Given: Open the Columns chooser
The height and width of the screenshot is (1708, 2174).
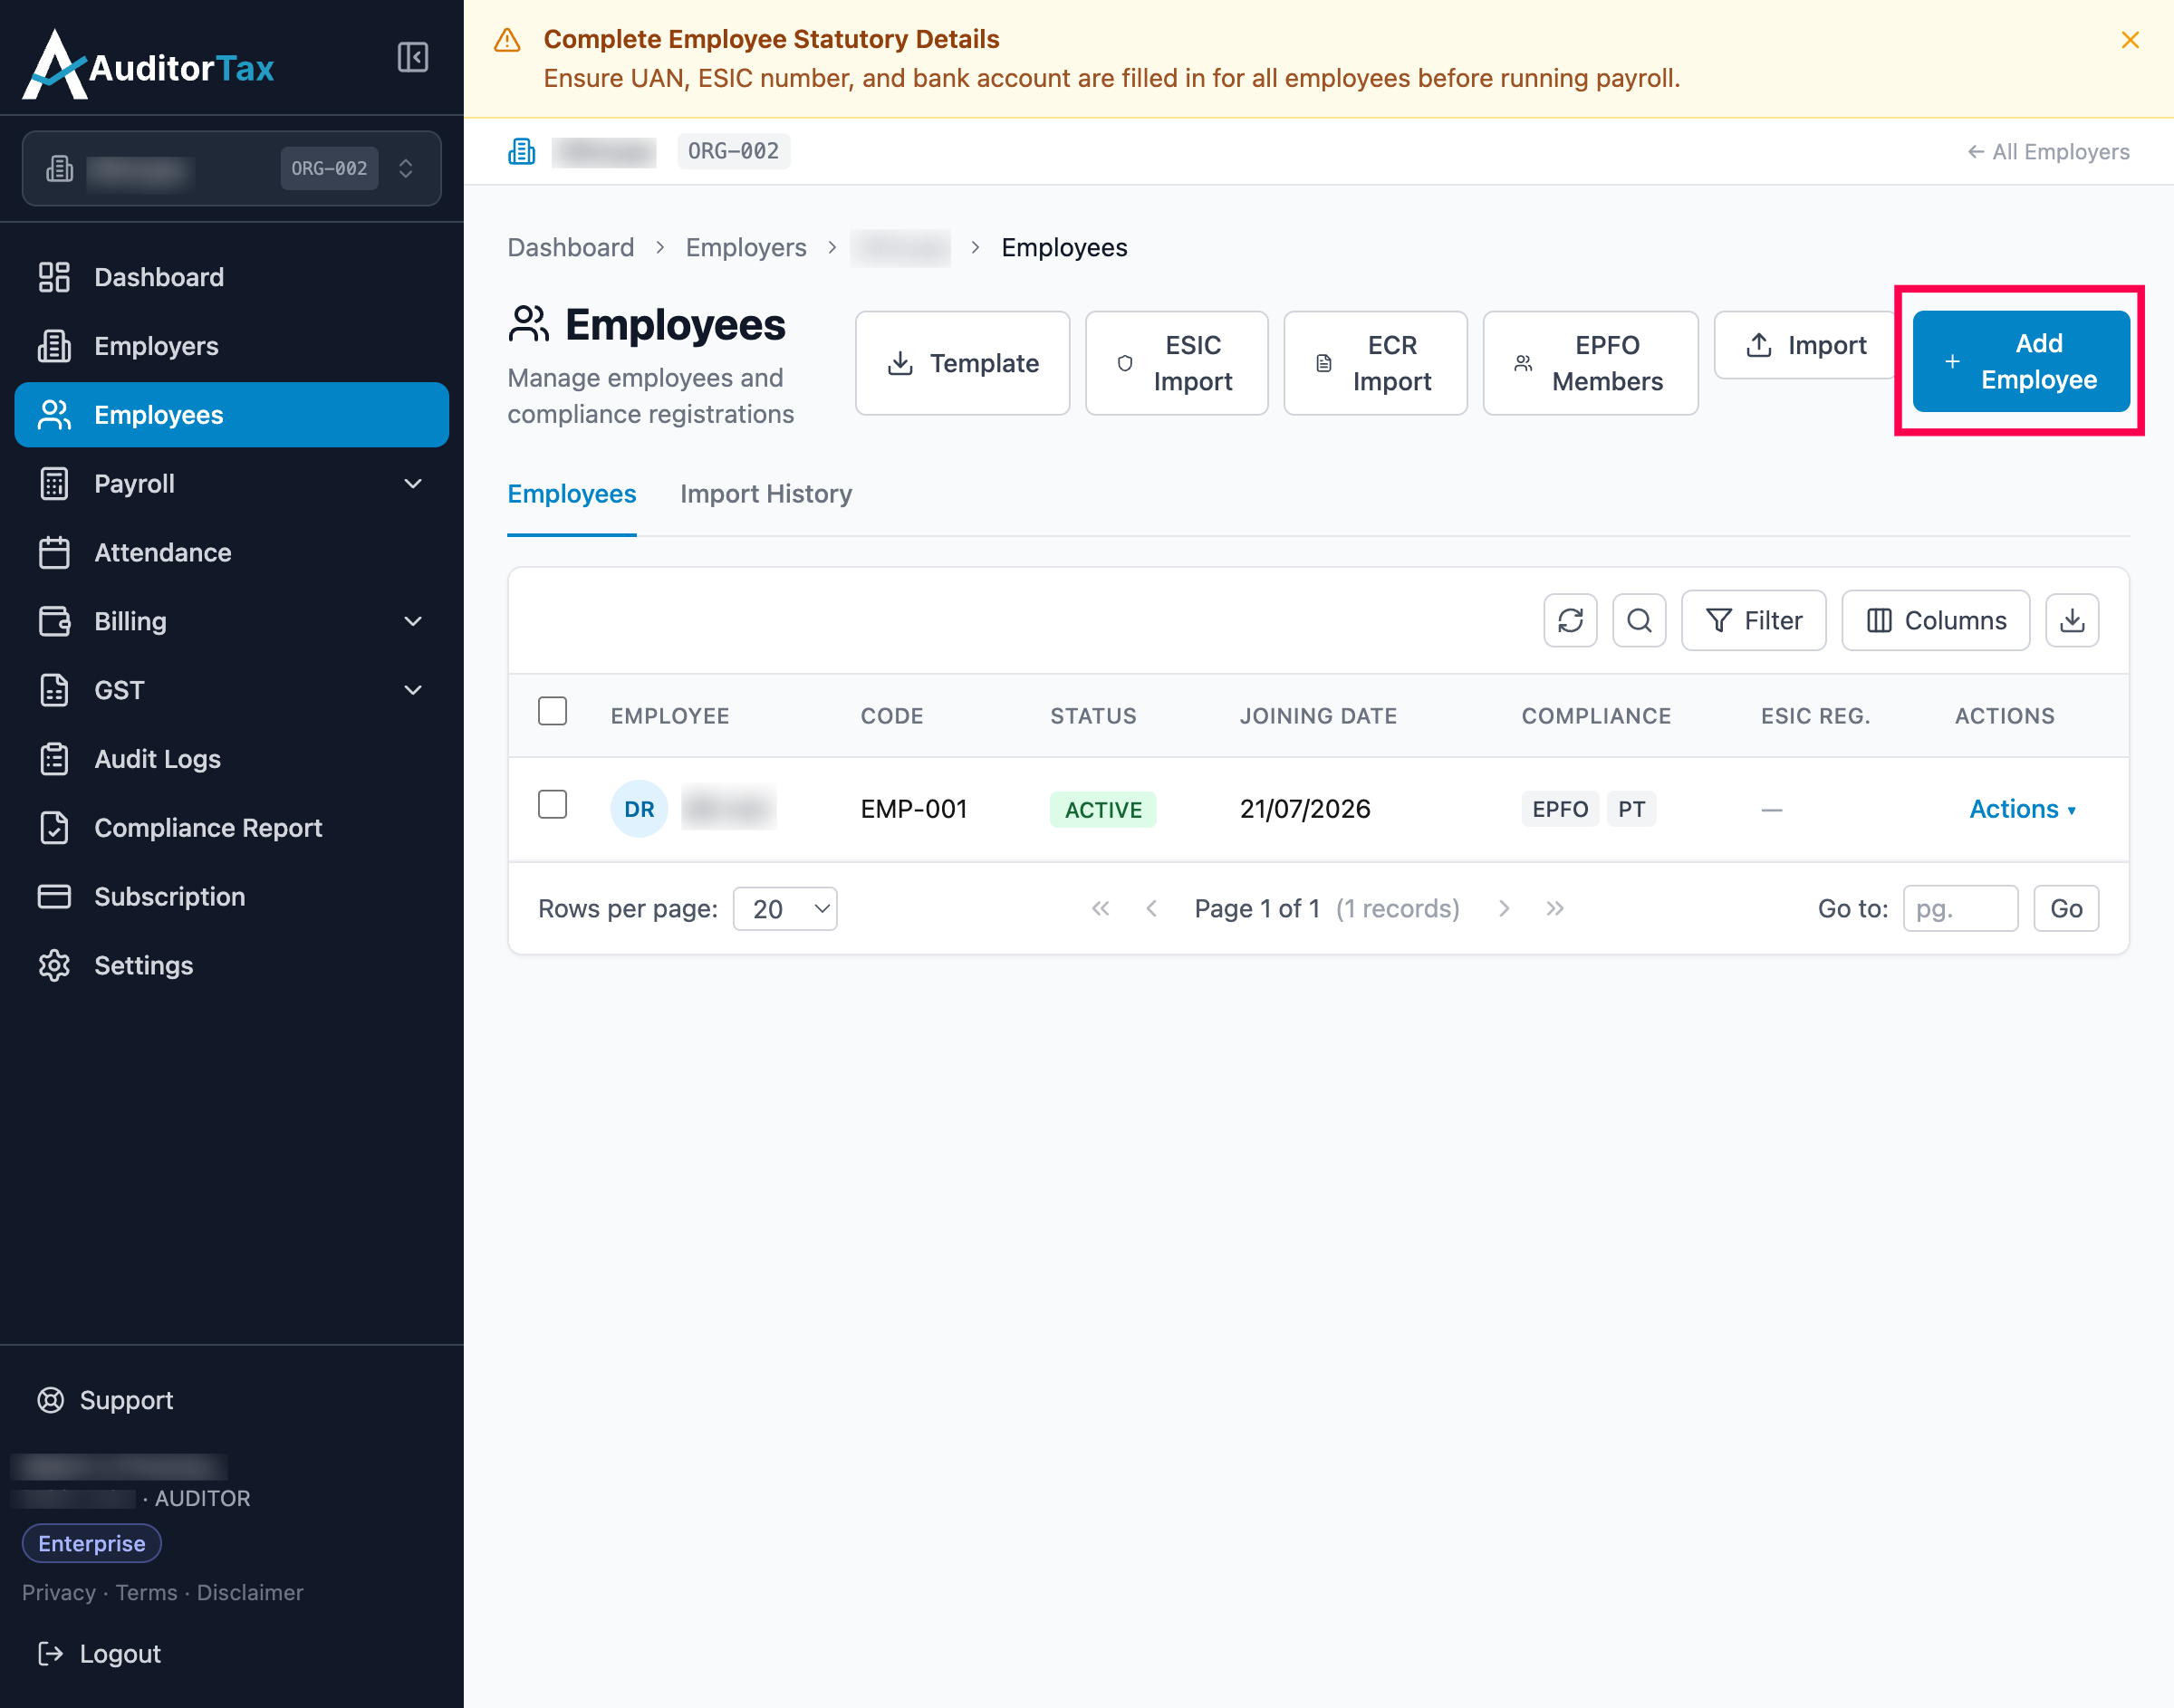Looking at the screenshot, I should click(1936, 620).
